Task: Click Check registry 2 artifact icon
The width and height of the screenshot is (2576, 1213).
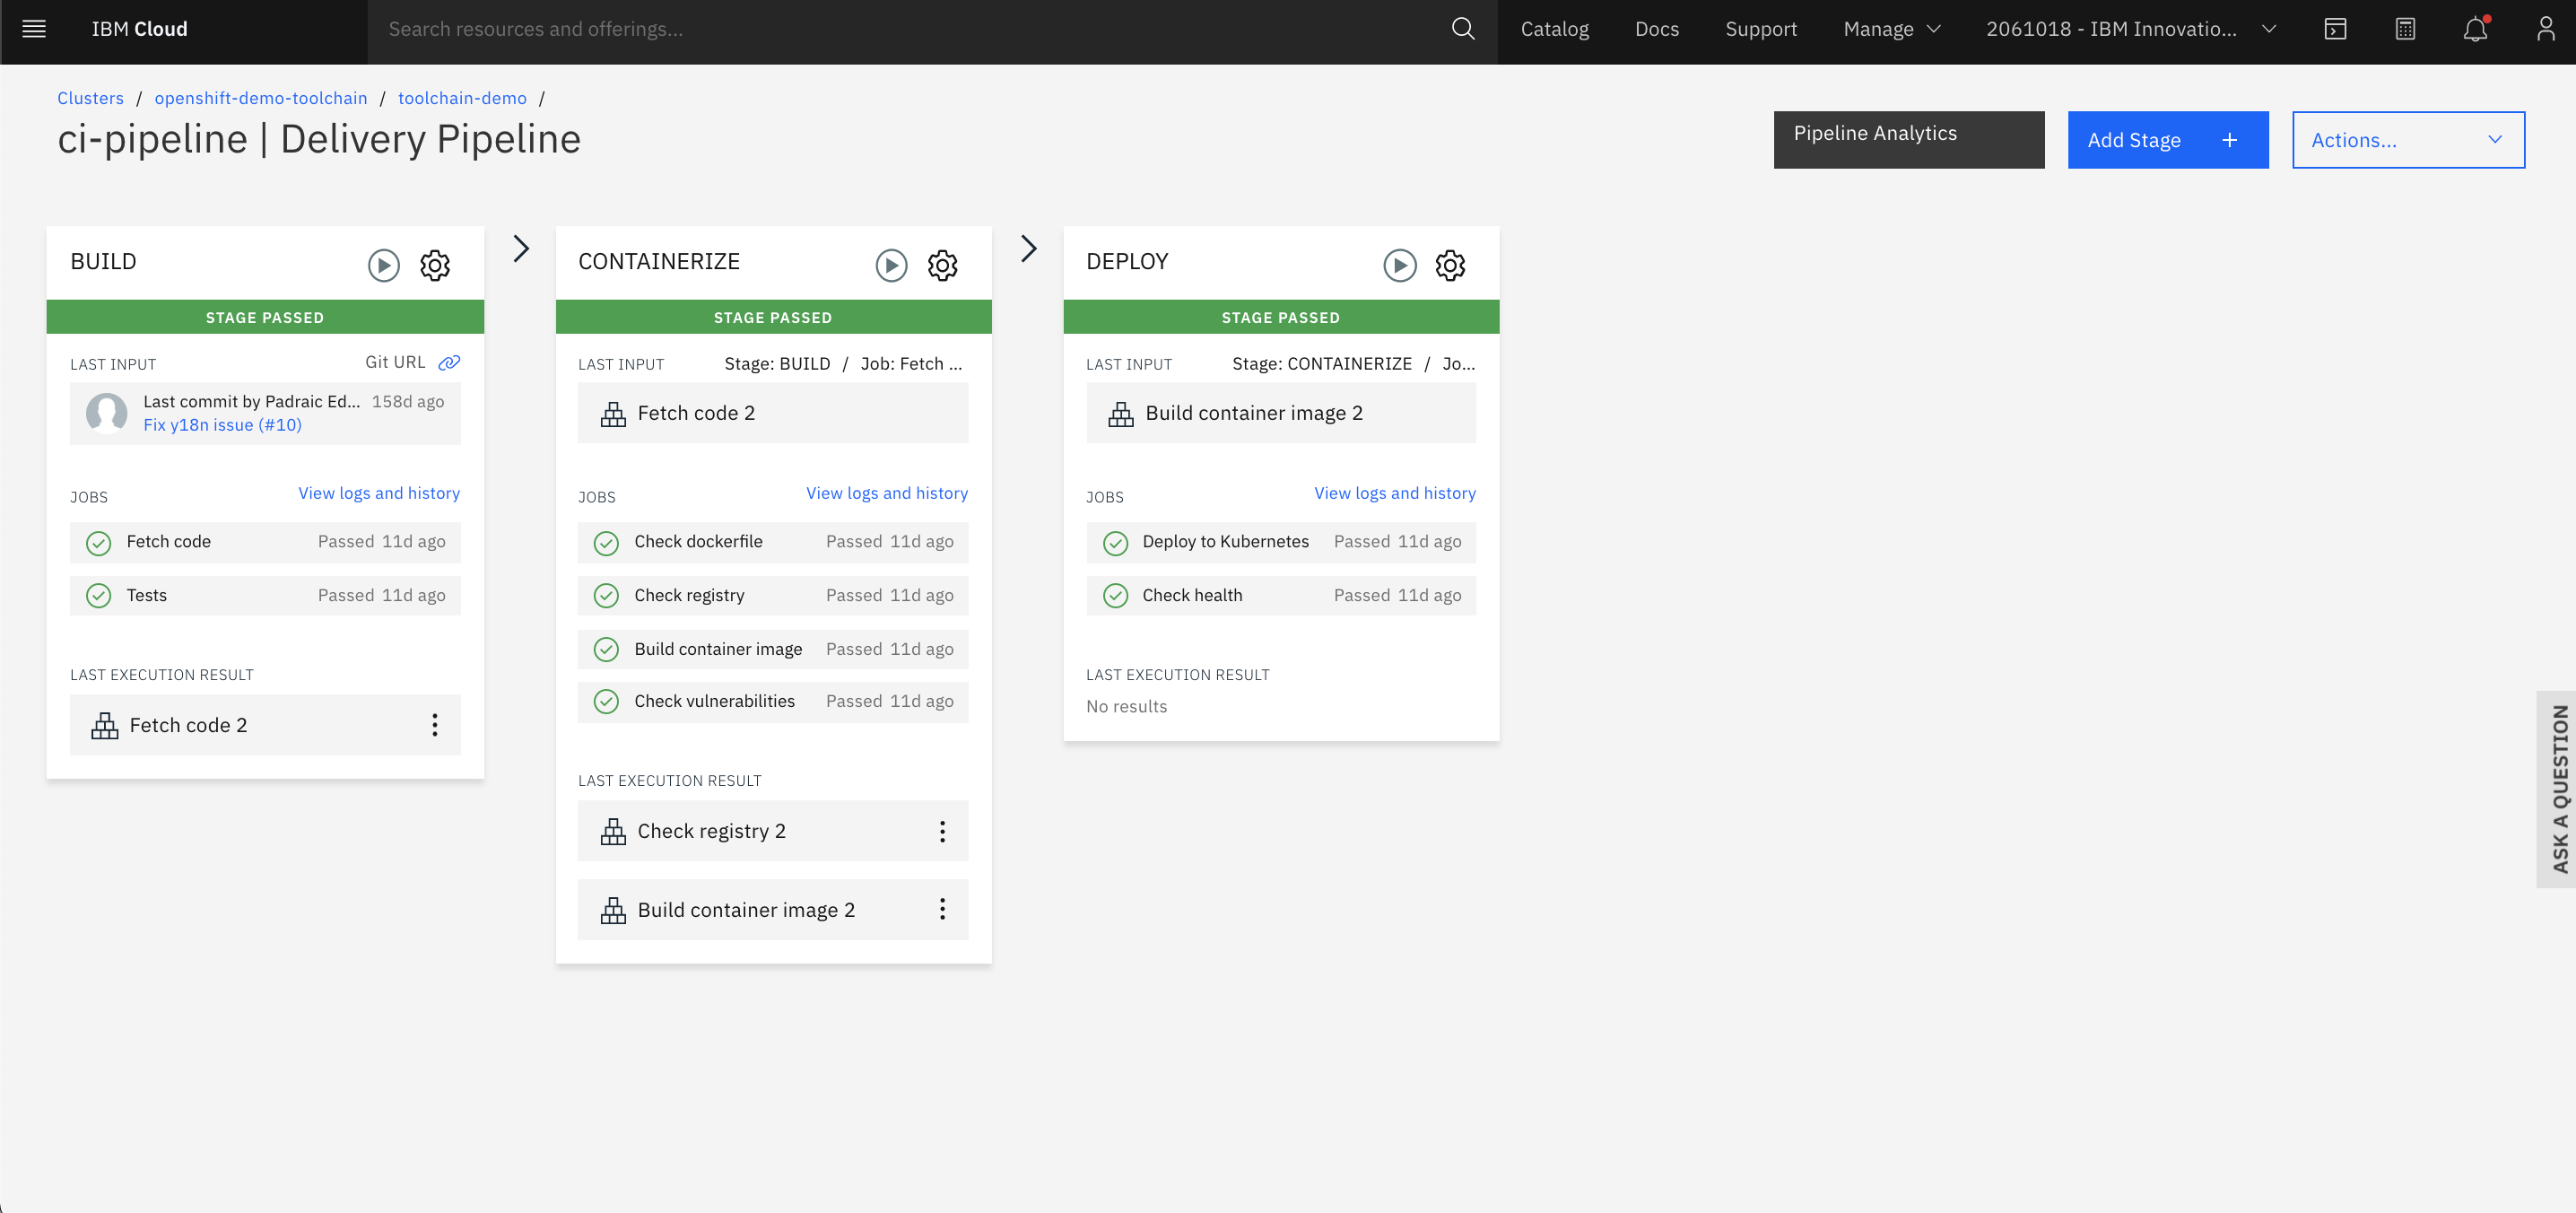Action: click(613, 832)
